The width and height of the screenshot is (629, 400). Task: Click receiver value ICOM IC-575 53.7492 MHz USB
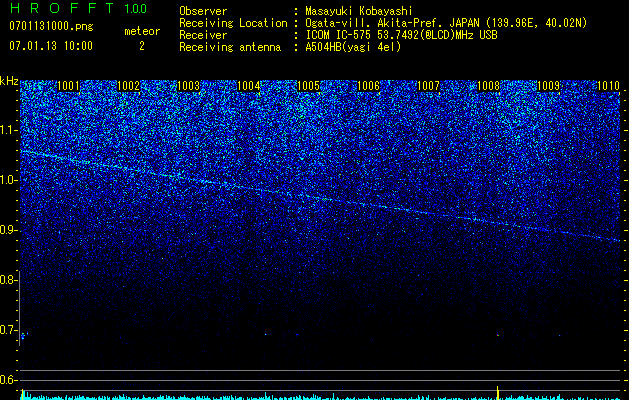[x=401, y=35]
